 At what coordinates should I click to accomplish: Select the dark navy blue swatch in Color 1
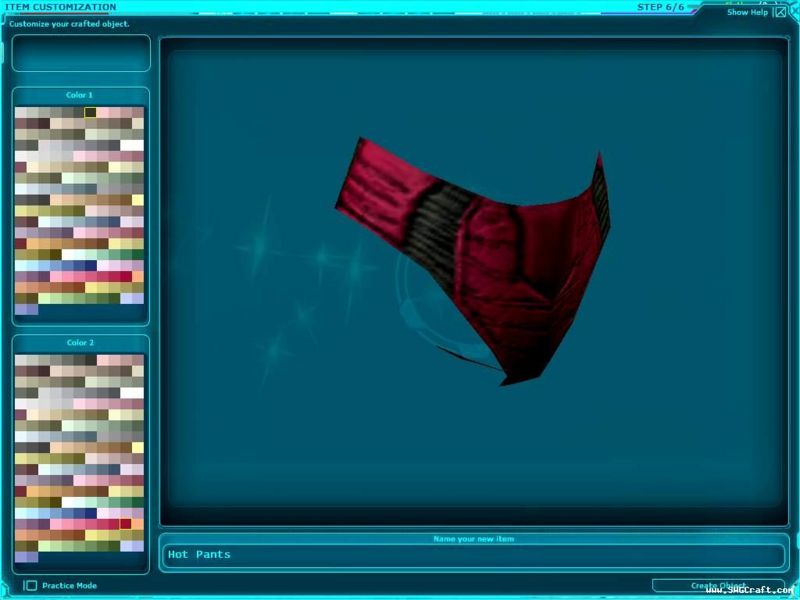90,266
